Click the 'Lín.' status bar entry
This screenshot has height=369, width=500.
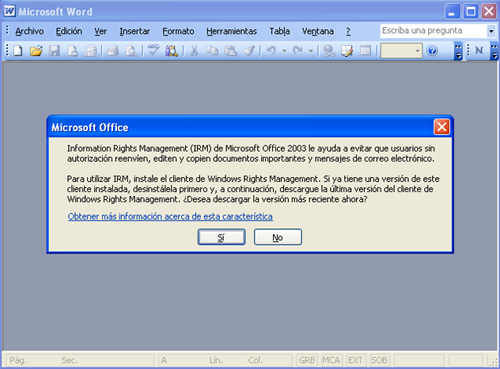pos(216,360)
